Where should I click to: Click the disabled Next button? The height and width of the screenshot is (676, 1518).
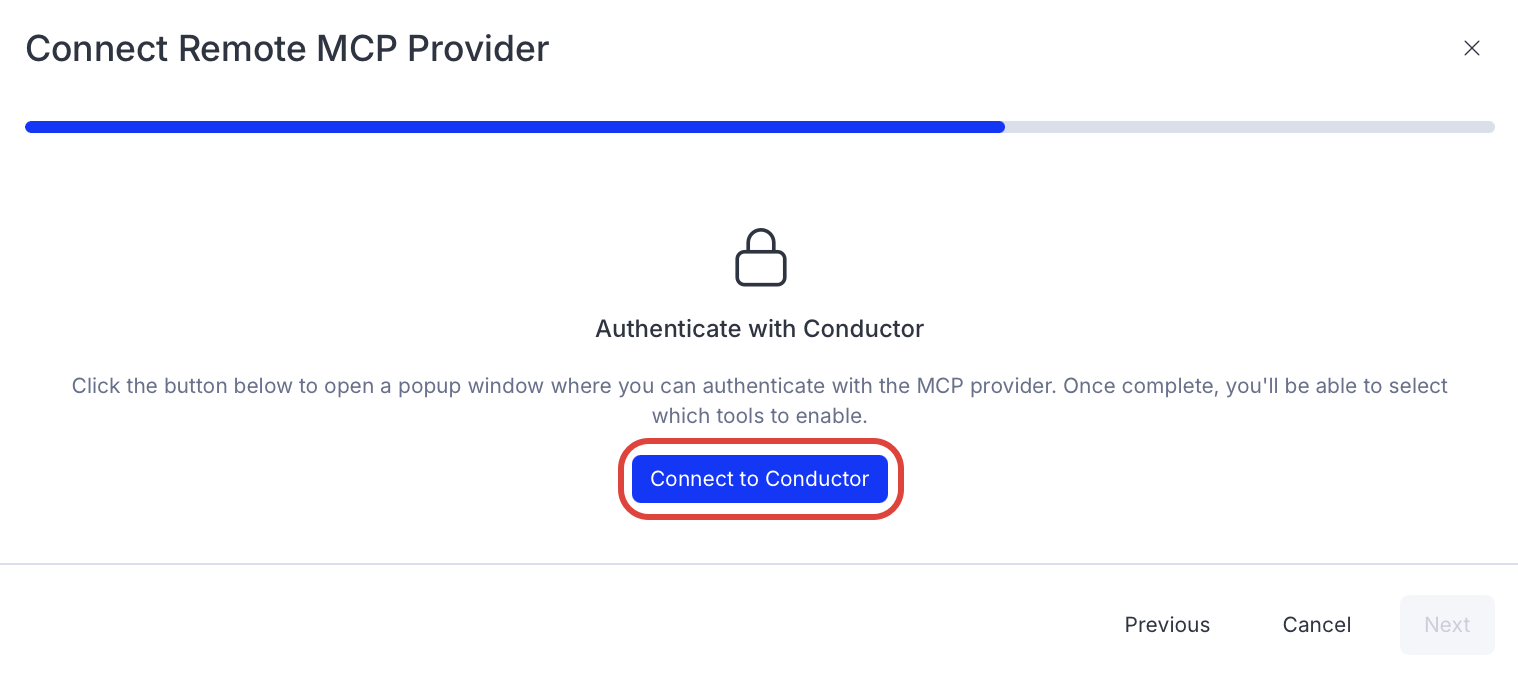pyautogui.click(x=1446, y=625)
